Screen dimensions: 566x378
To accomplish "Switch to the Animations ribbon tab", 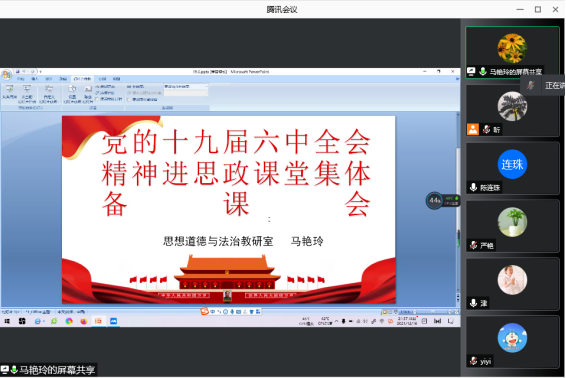I will (x=63, y=79).
